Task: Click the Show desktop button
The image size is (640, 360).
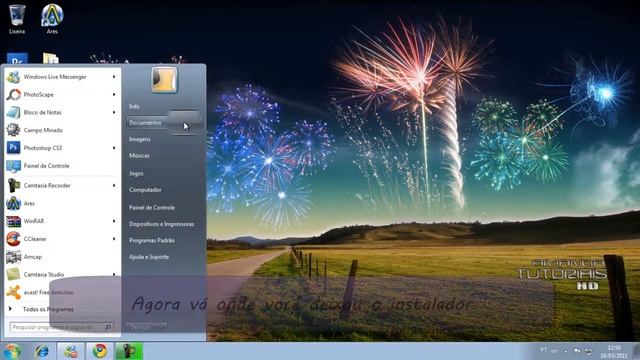Action: (636, 351)
